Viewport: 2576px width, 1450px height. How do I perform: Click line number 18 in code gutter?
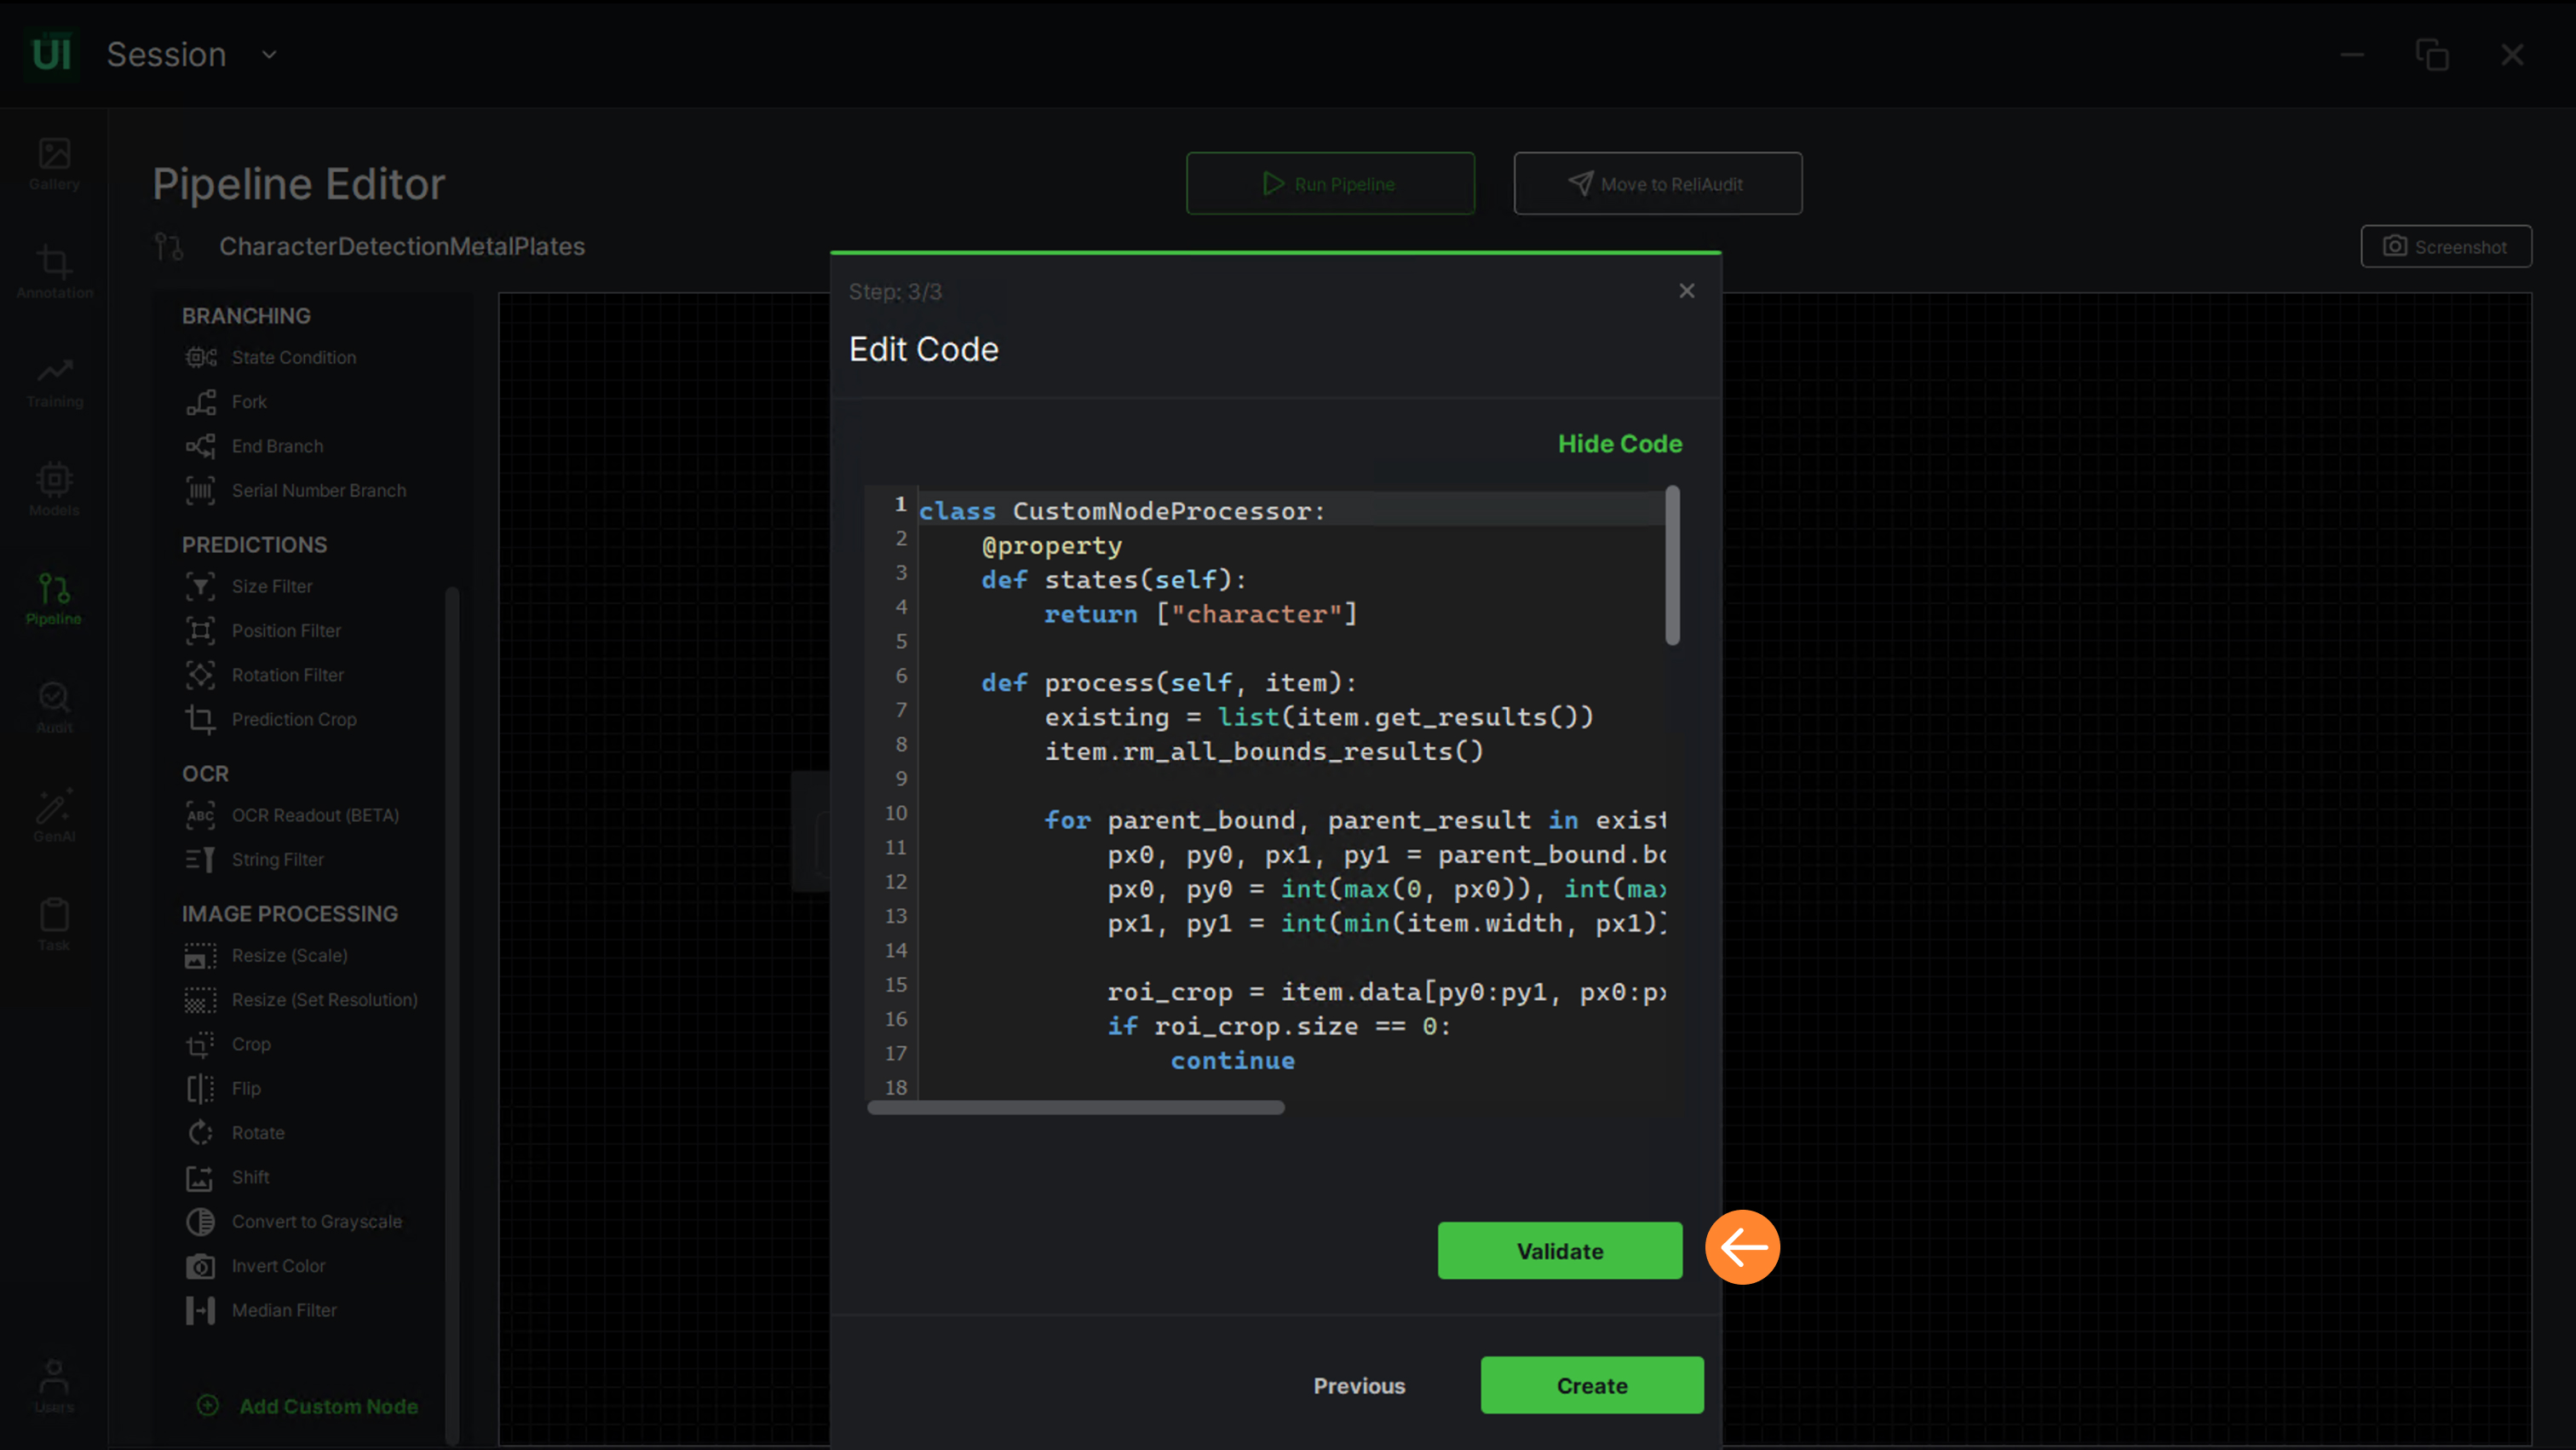(x=896, y=1087)
